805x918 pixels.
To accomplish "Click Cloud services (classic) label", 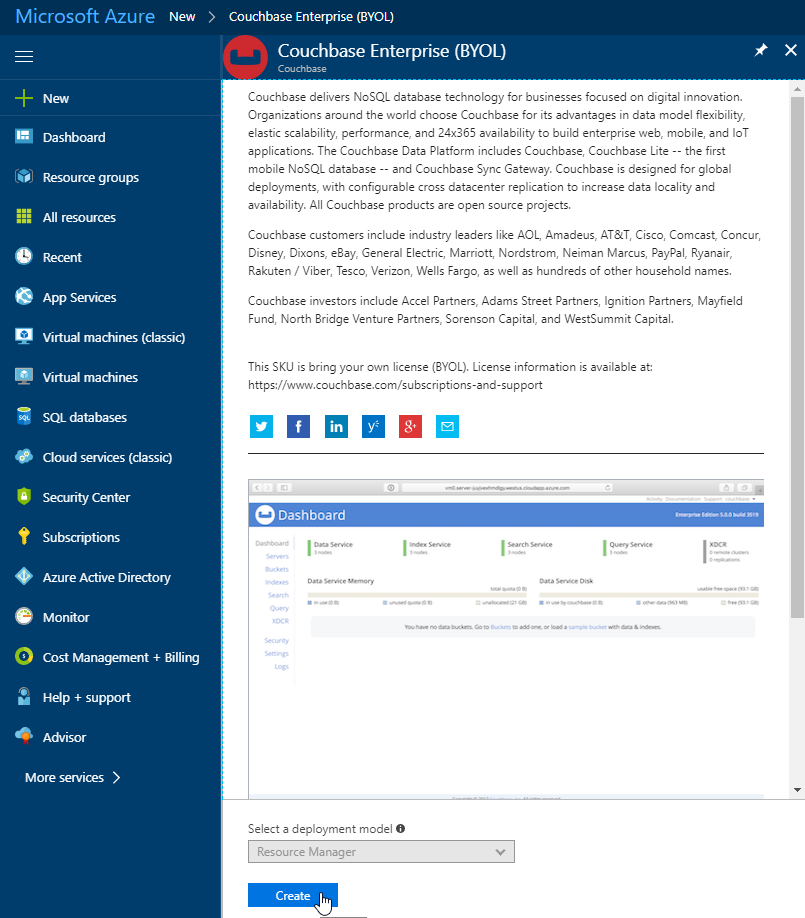I will pyautogui.click(x=107, y=457).
